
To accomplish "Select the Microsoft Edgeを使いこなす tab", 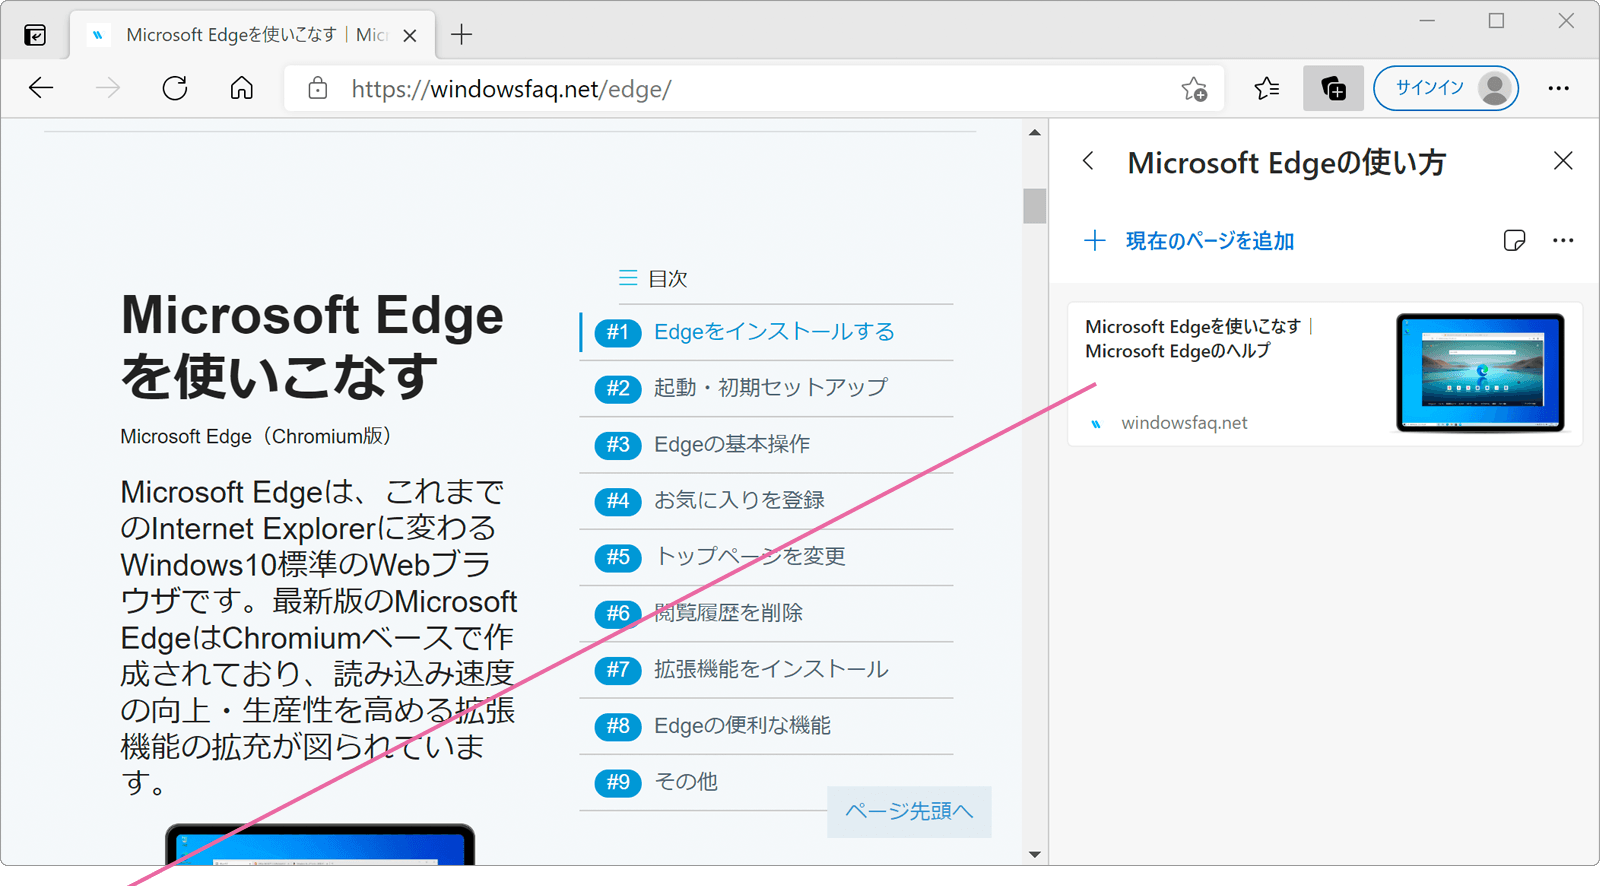I will click(x=252, y=35).
